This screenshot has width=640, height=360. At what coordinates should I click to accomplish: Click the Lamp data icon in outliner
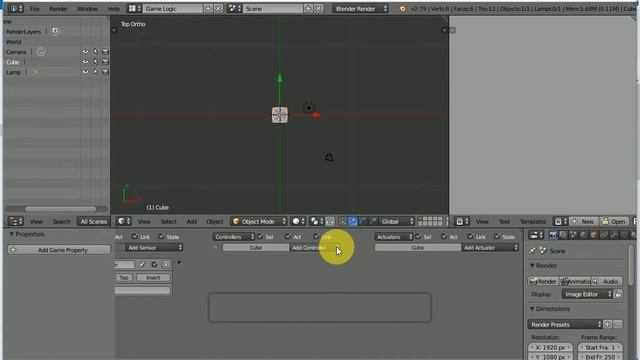36,72
